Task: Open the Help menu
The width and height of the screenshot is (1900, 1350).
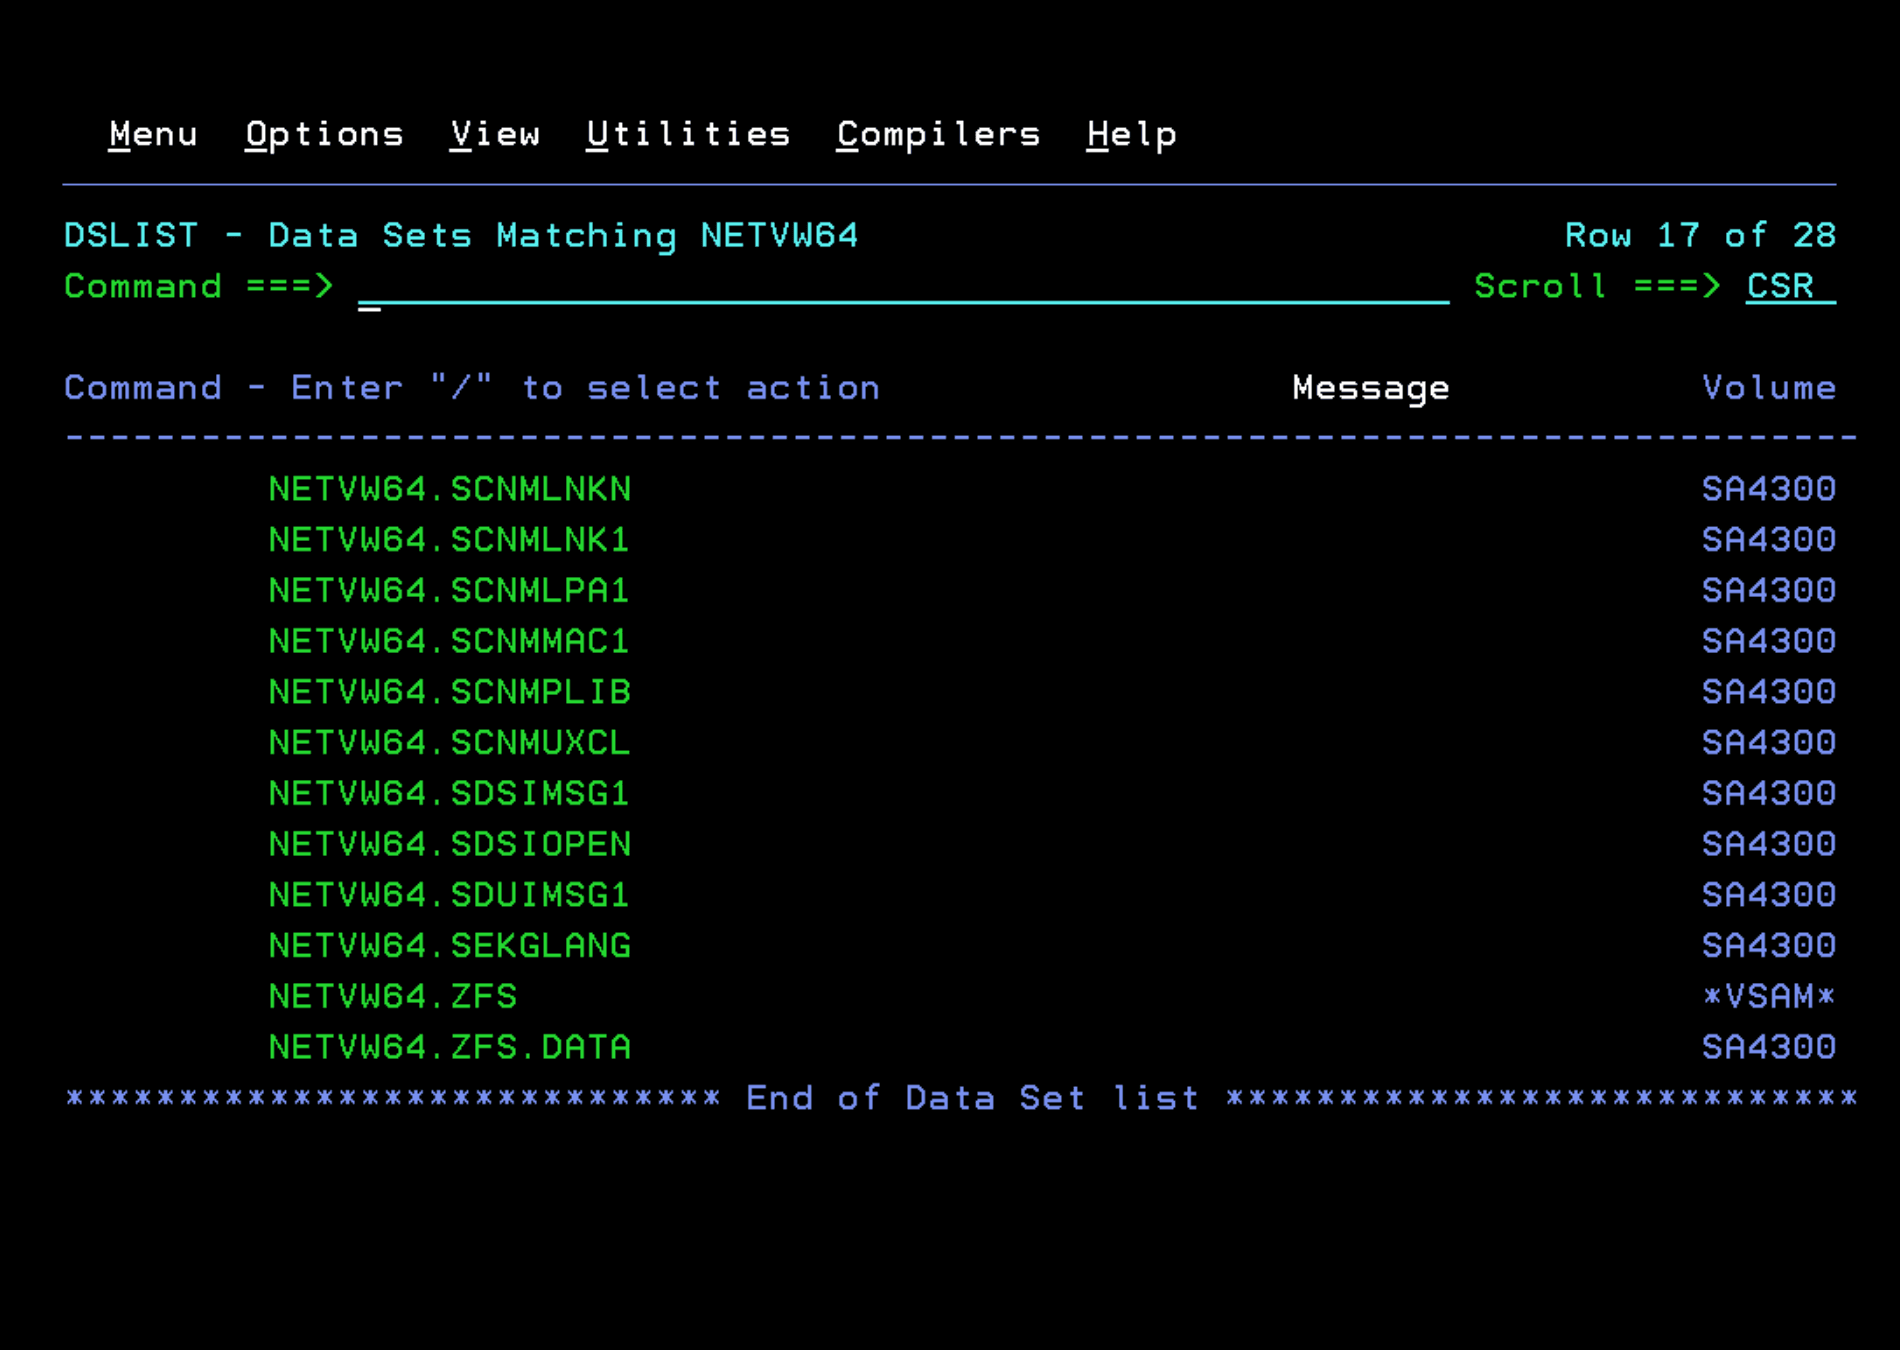Action: 1131,134
